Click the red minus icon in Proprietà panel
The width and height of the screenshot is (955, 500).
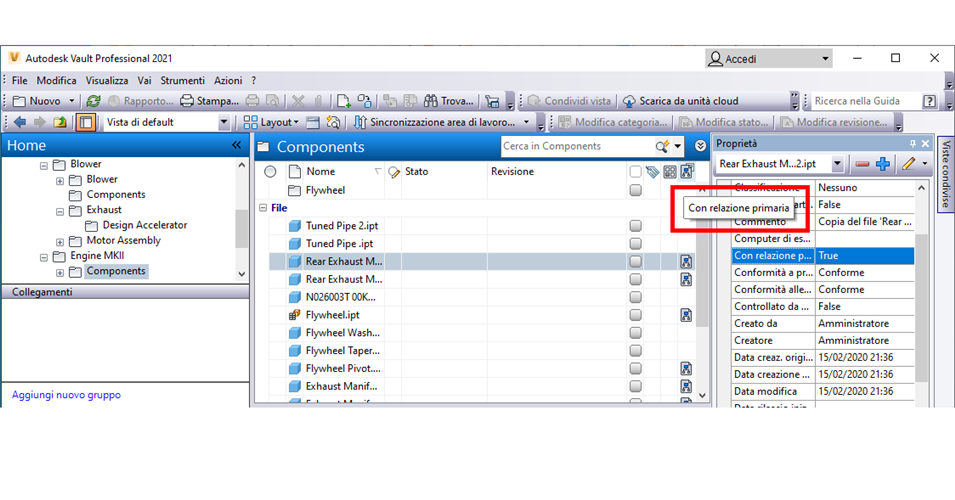[x=862, y=164]
